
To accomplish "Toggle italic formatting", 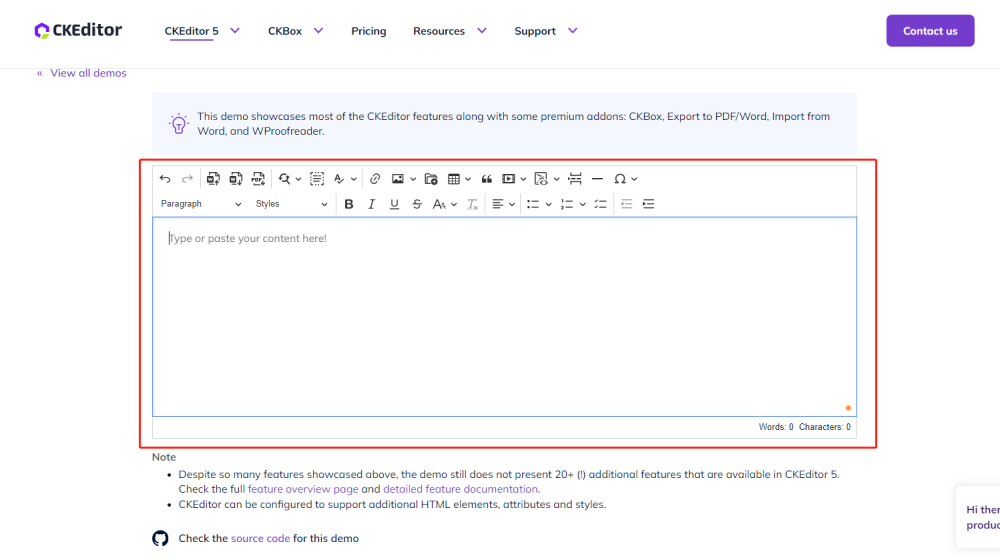I will [x=371, y=204].
